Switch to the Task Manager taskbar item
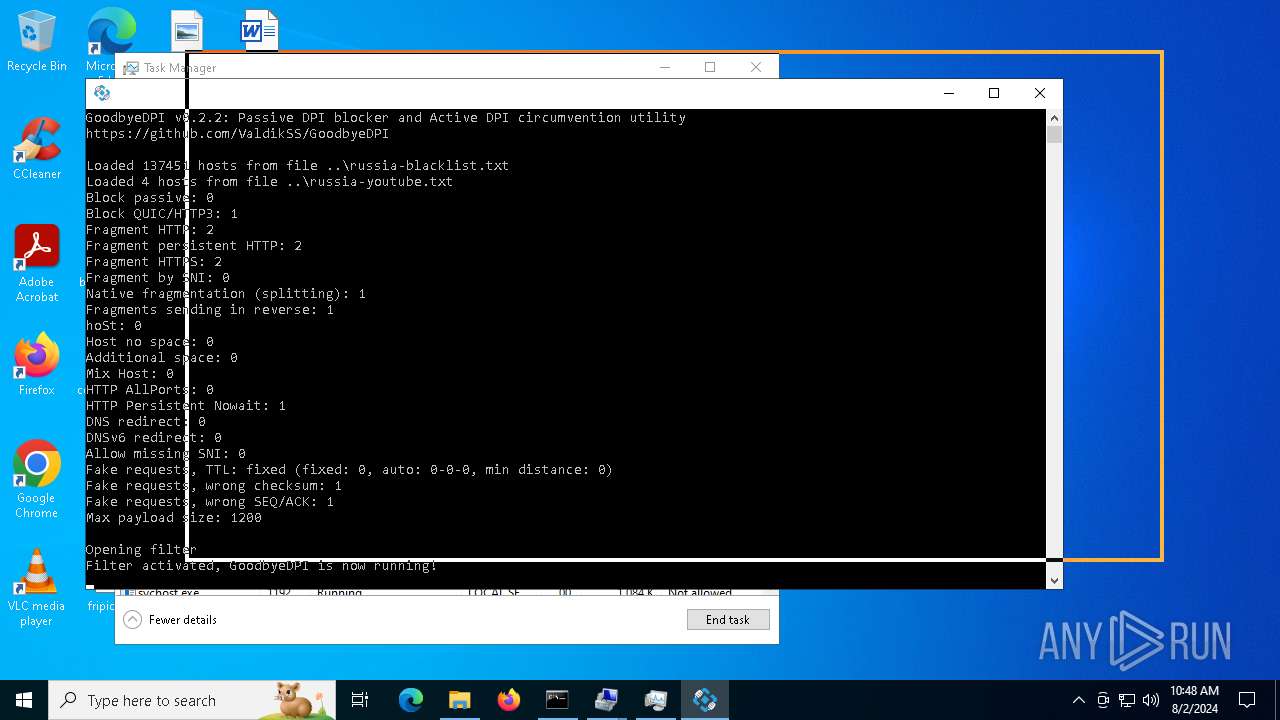The width and height of the screenshot is (1280, 720). (655, 700)
